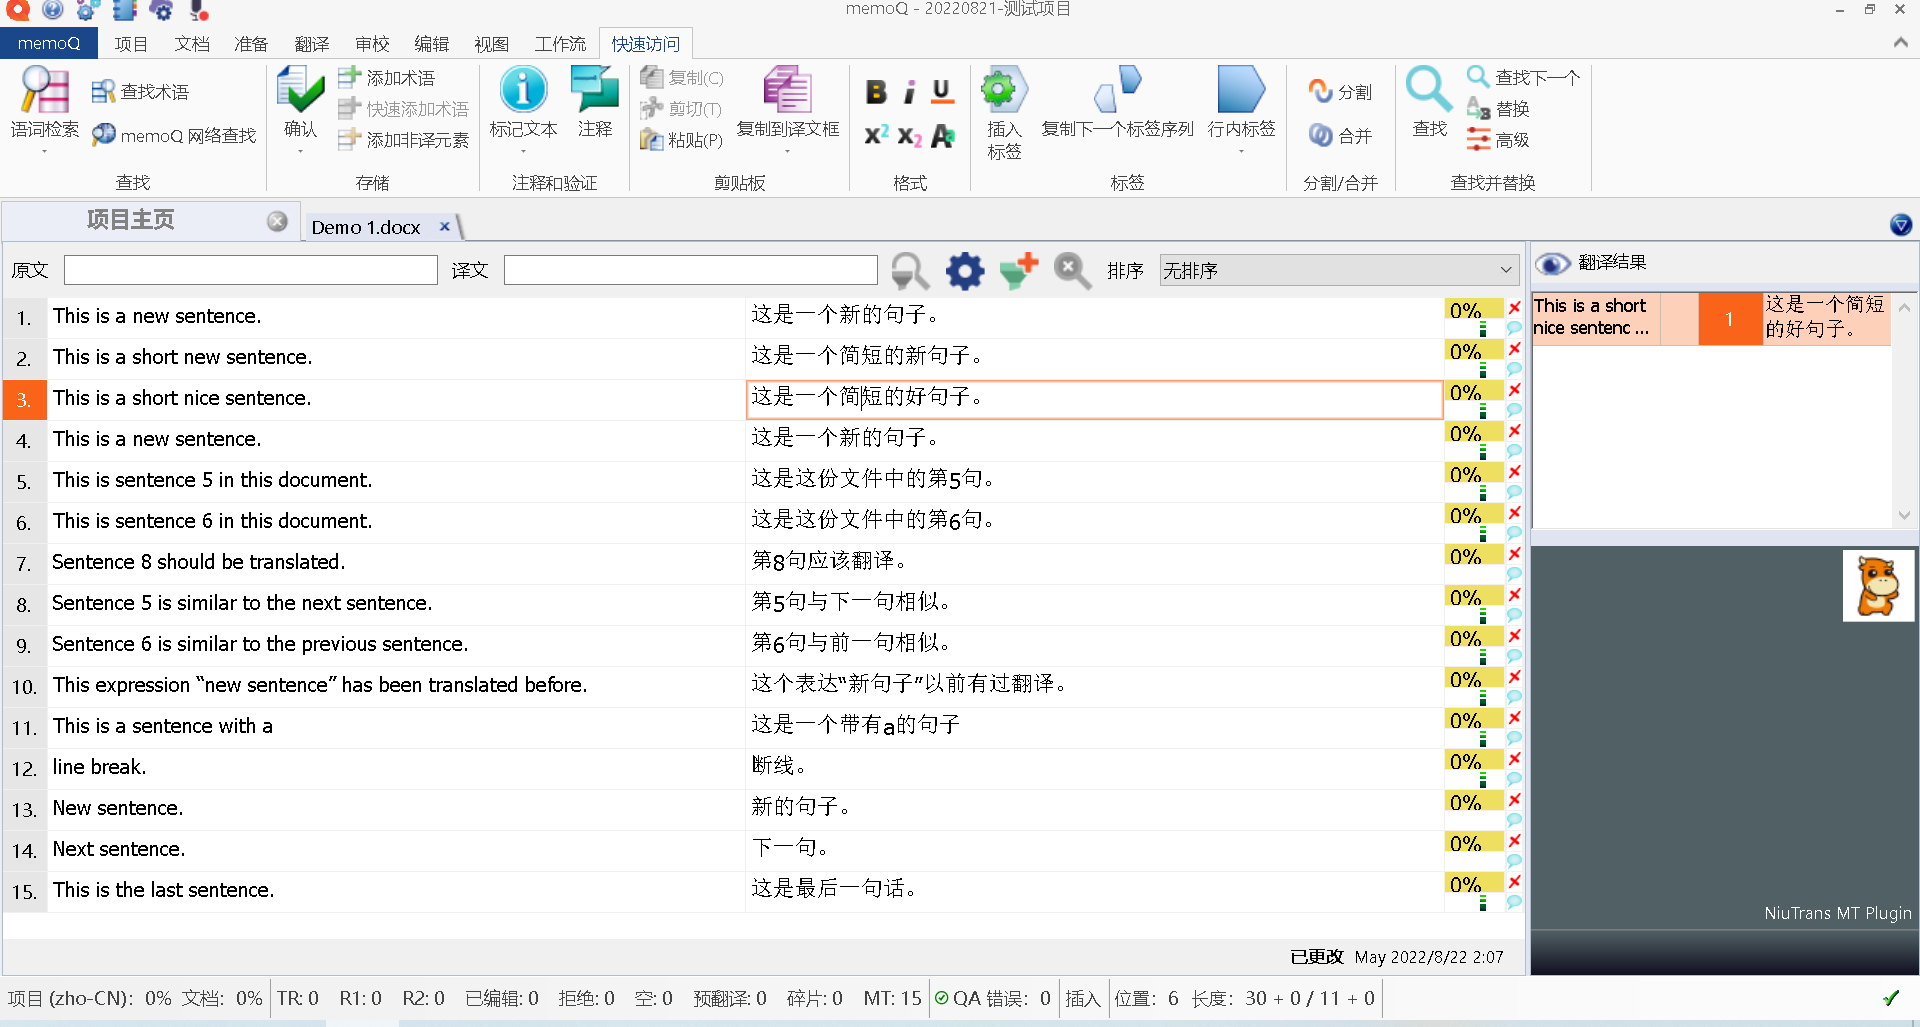This screenshot has width=1920, height=1027.
Task: Click the source text filter field
Action: [x=250, y=271]
